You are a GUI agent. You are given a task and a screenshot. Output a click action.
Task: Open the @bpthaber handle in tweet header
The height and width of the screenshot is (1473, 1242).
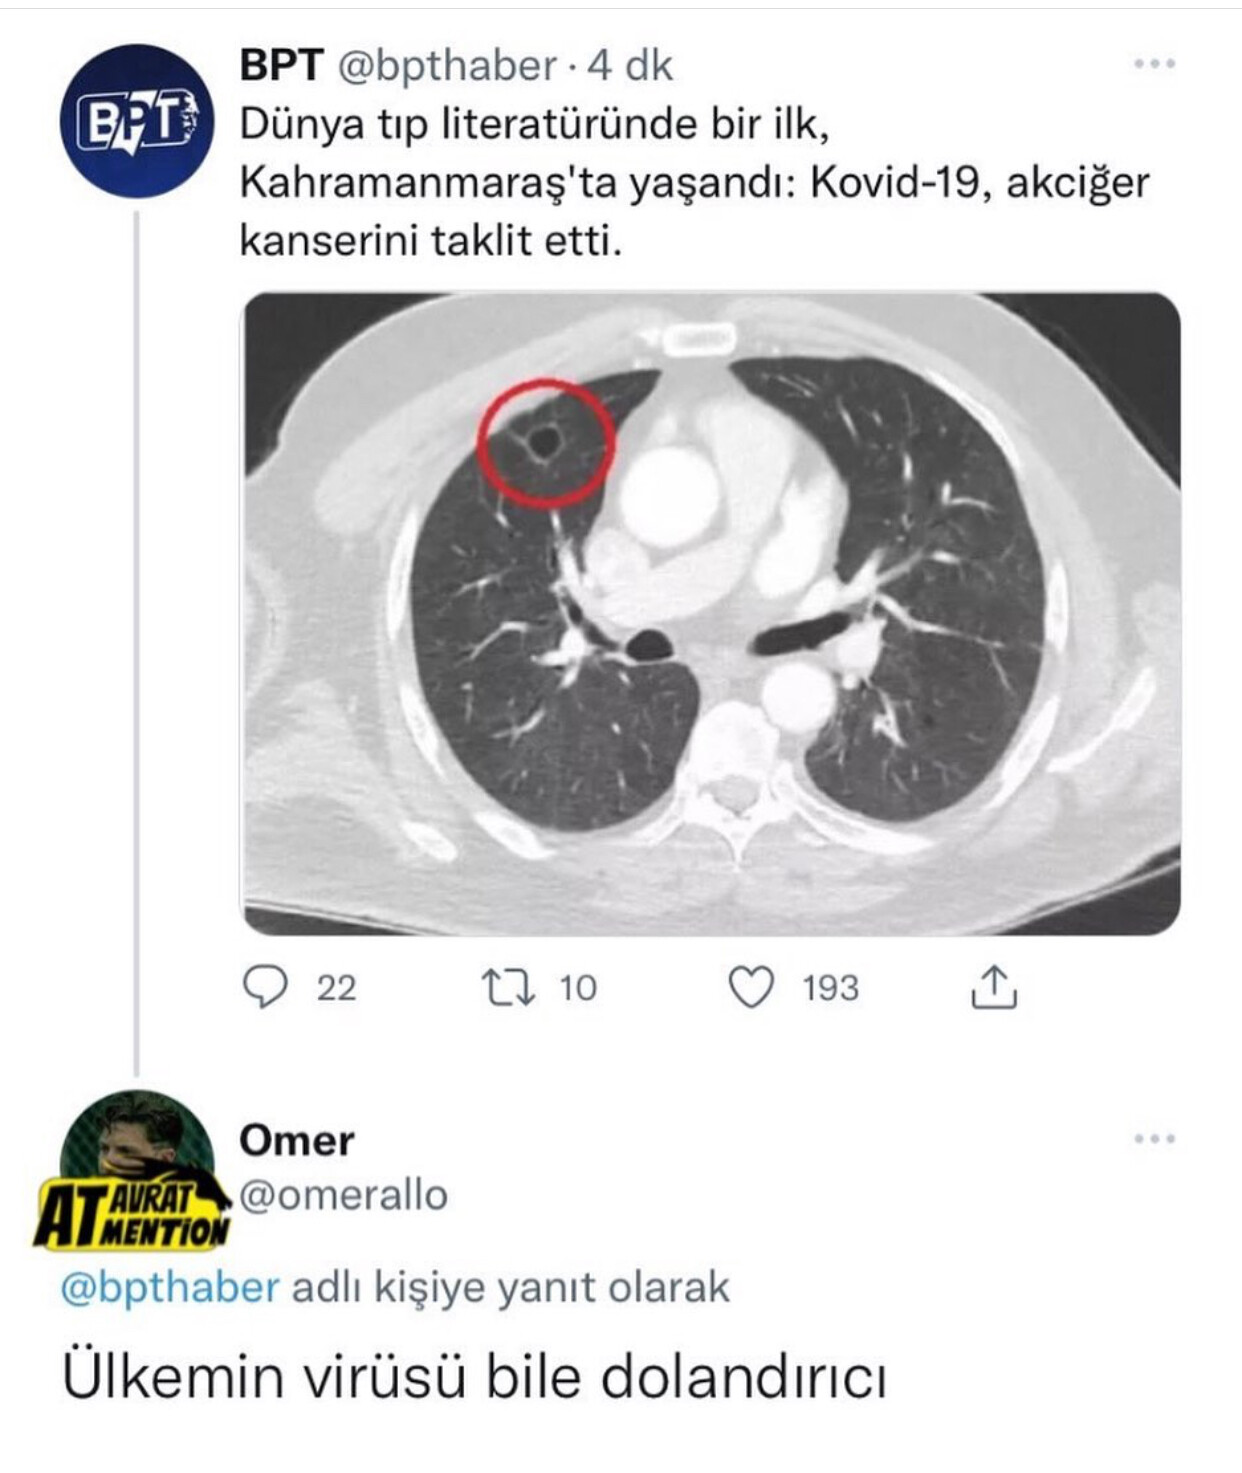click(447, 66)
